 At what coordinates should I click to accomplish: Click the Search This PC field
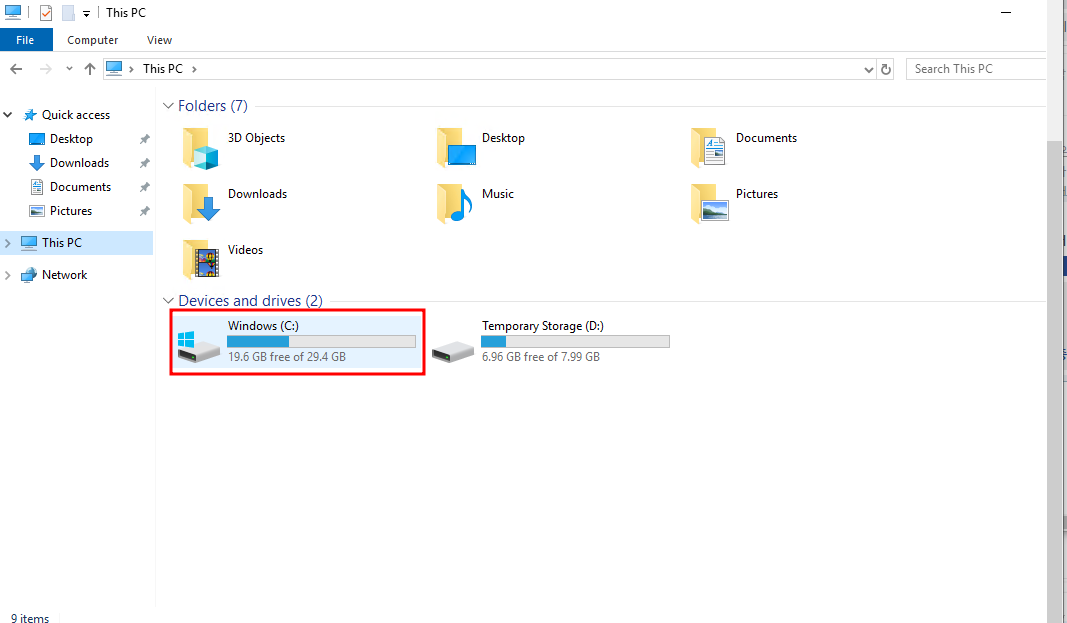pyautogui.click(x=976, y=69)
